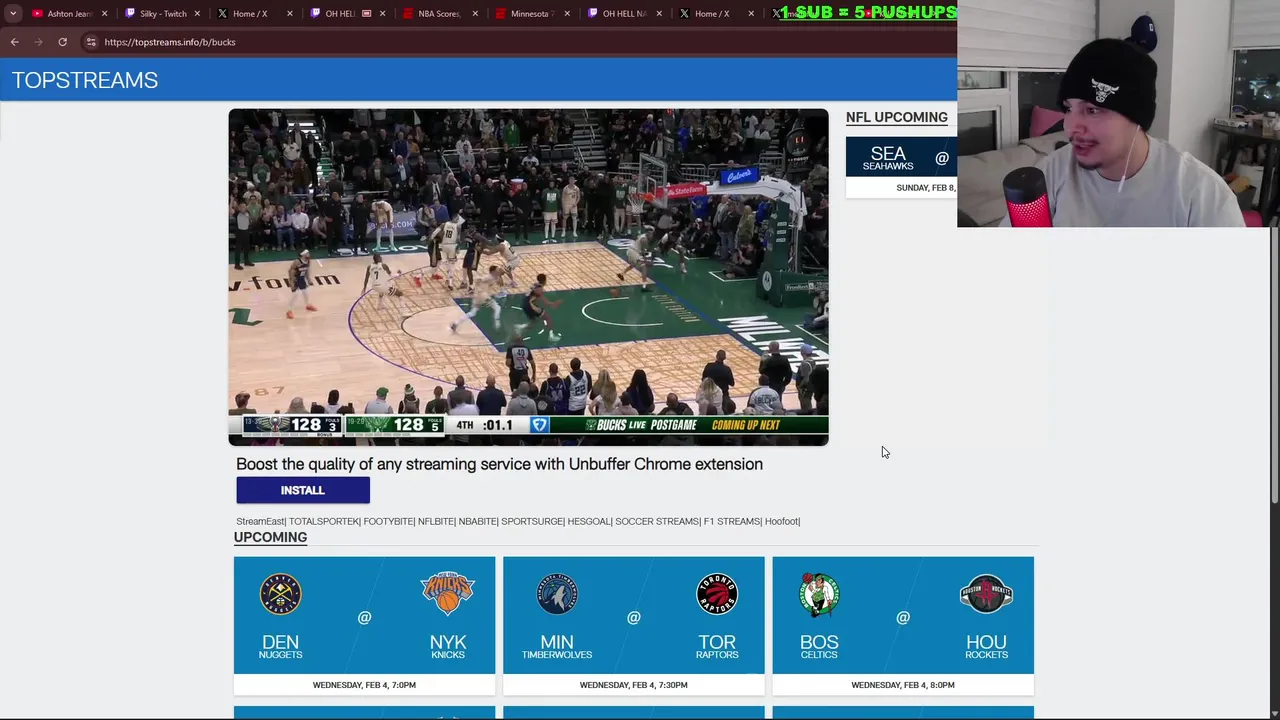Close the NBA Scores tab

[x=475, y=14]
